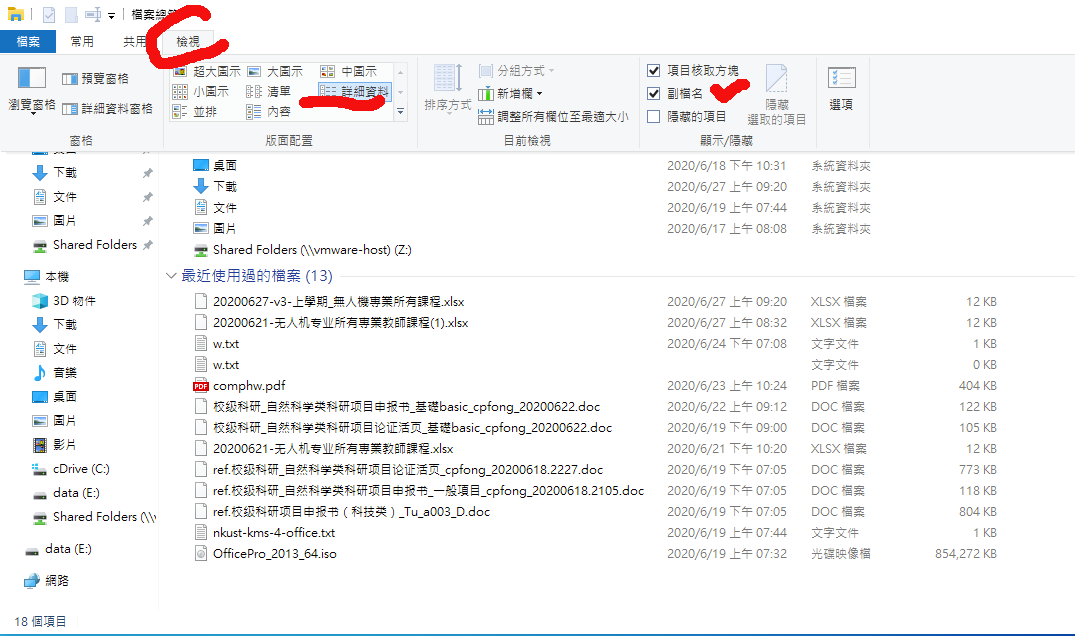The height and width of the screenshot is (636, 1075).
Task: Enable the 隱藏的項目 hidden items checkbox
Action: click(654, 117)
